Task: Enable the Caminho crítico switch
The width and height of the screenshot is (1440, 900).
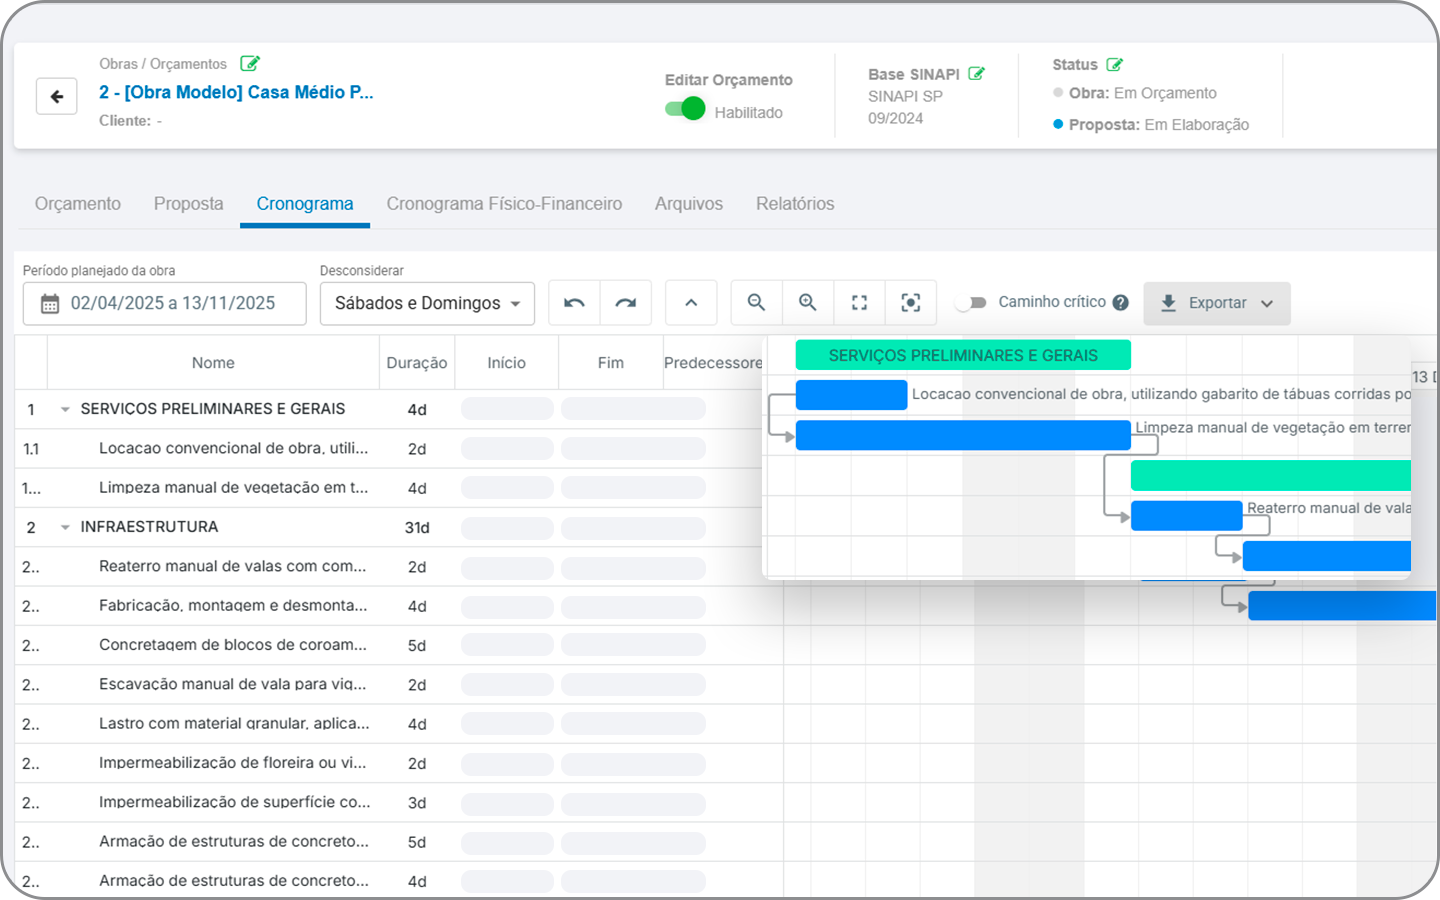Action: tap(970, 303)
